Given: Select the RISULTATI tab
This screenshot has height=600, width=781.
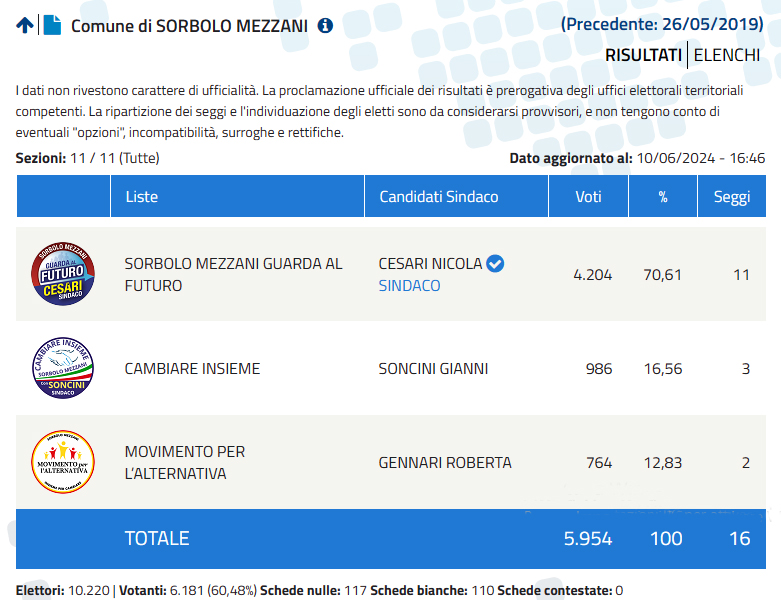Looking at the screenshot, I should [643, 55].
